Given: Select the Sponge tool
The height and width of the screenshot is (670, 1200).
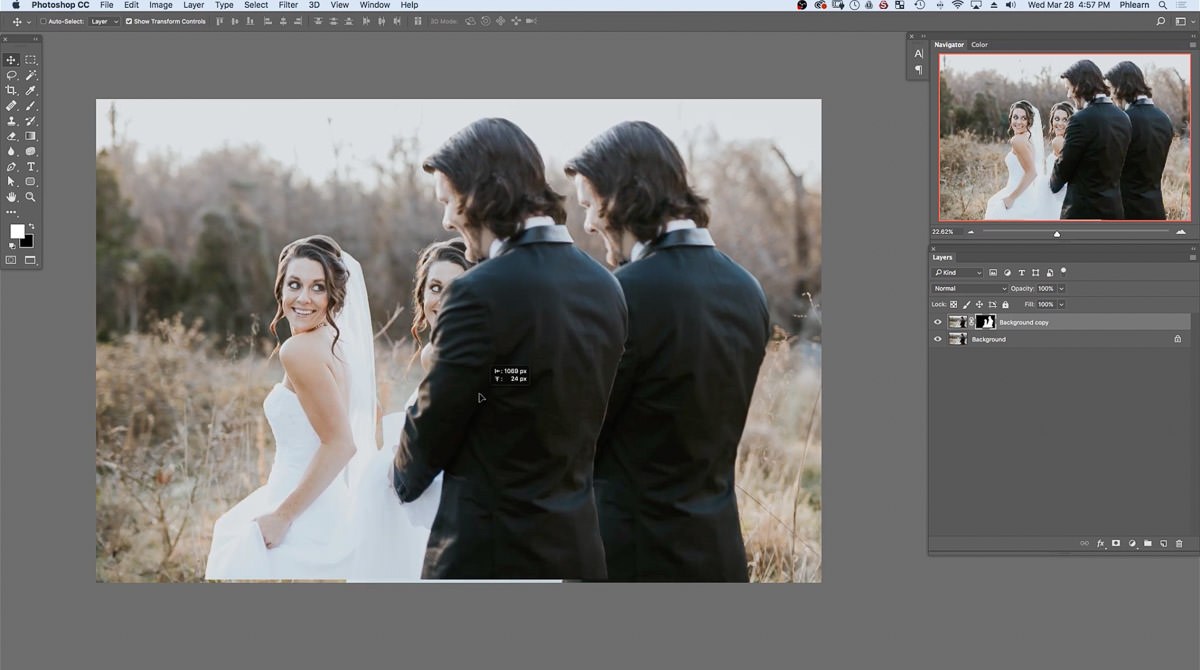Looking at the screenshot, I should click(31, 151).
